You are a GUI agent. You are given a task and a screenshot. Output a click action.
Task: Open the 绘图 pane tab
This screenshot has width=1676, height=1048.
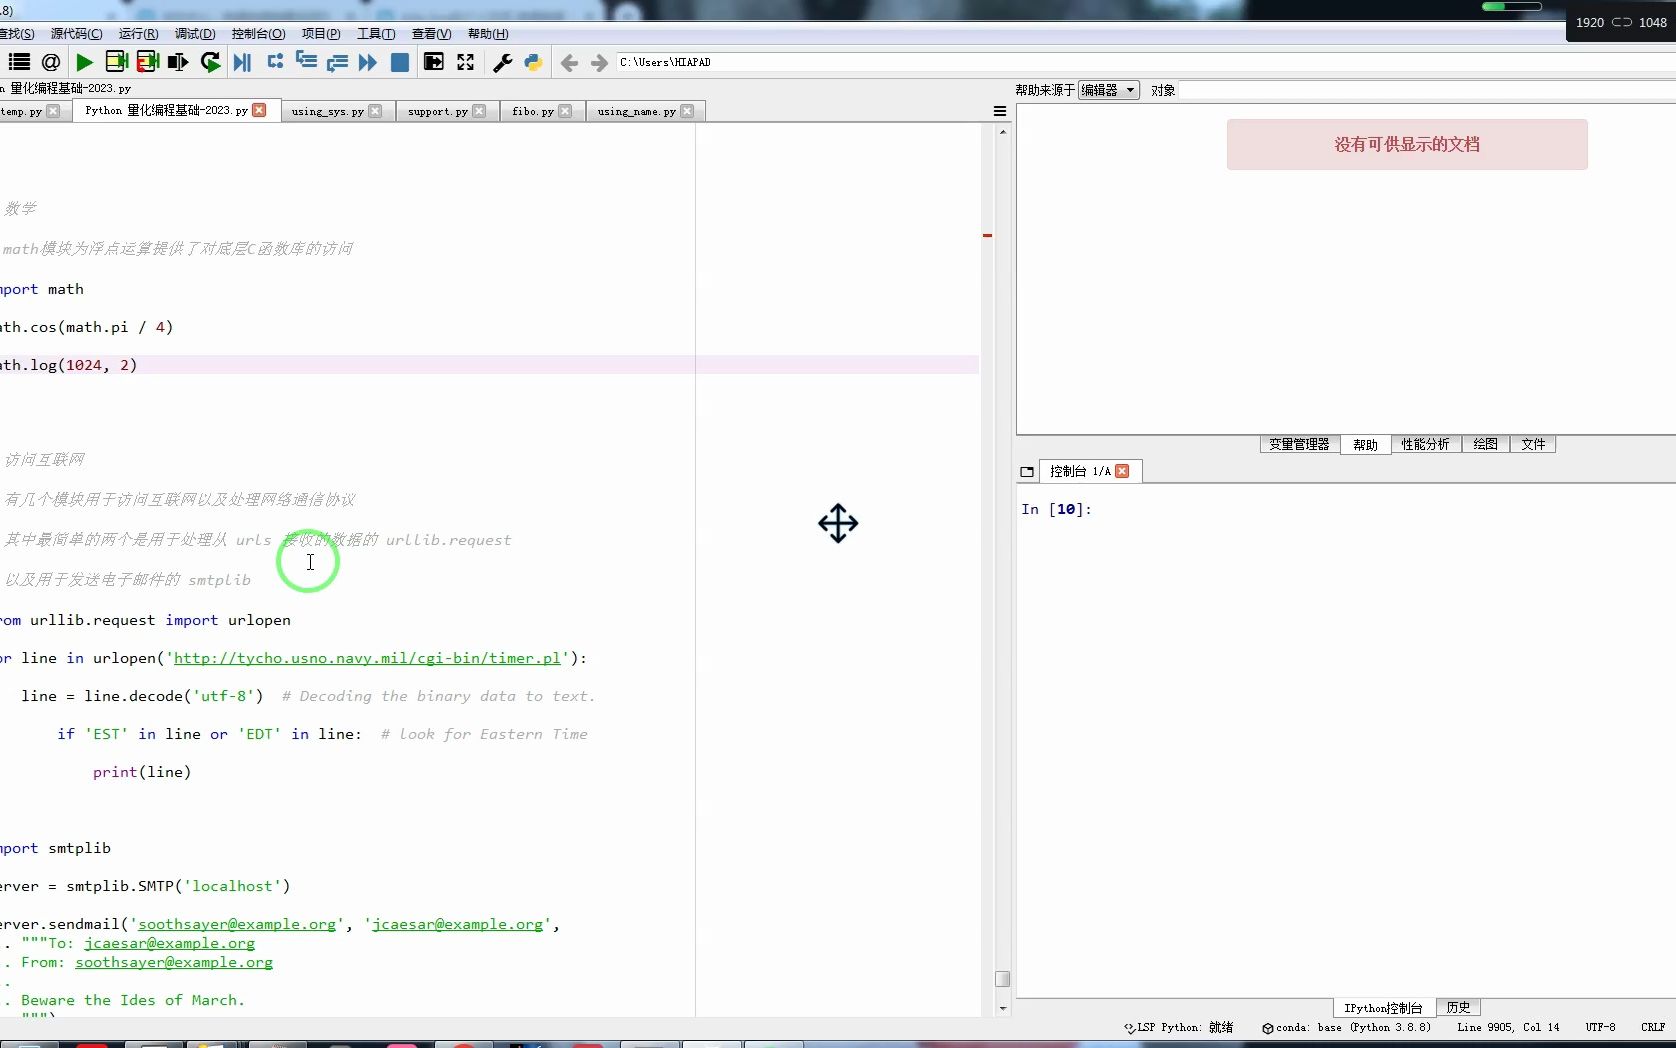click(x=1485, y=445)
